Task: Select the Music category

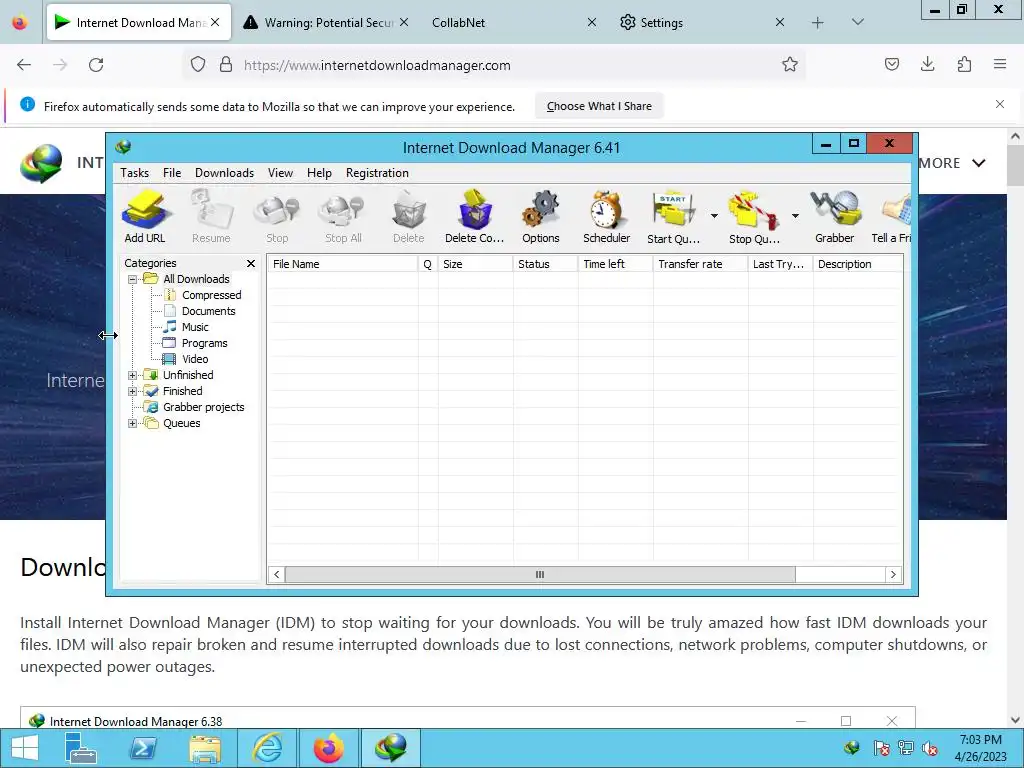Action: tap(195, 327)
